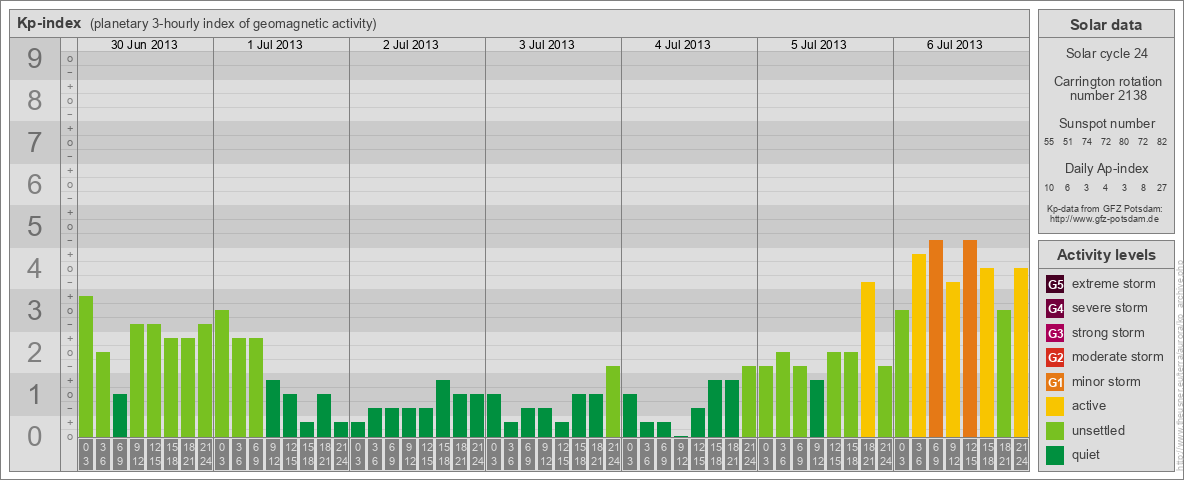Viewport: 1184px width, 480px height.
Task: Click the yellow 'active' legend swatch
Action: click(1055, 406)
